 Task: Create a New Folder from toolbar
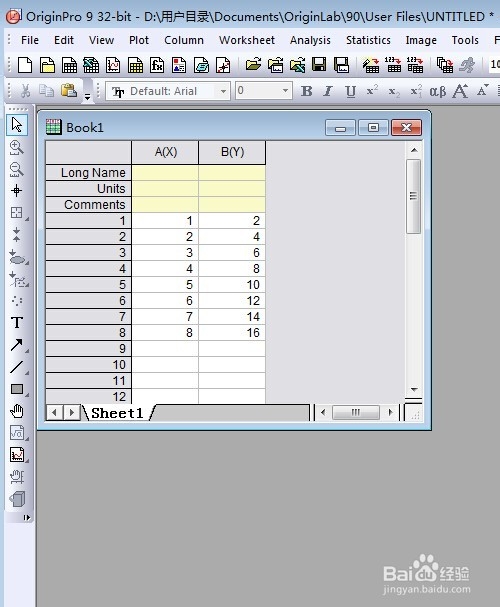[x=47, y=65]
